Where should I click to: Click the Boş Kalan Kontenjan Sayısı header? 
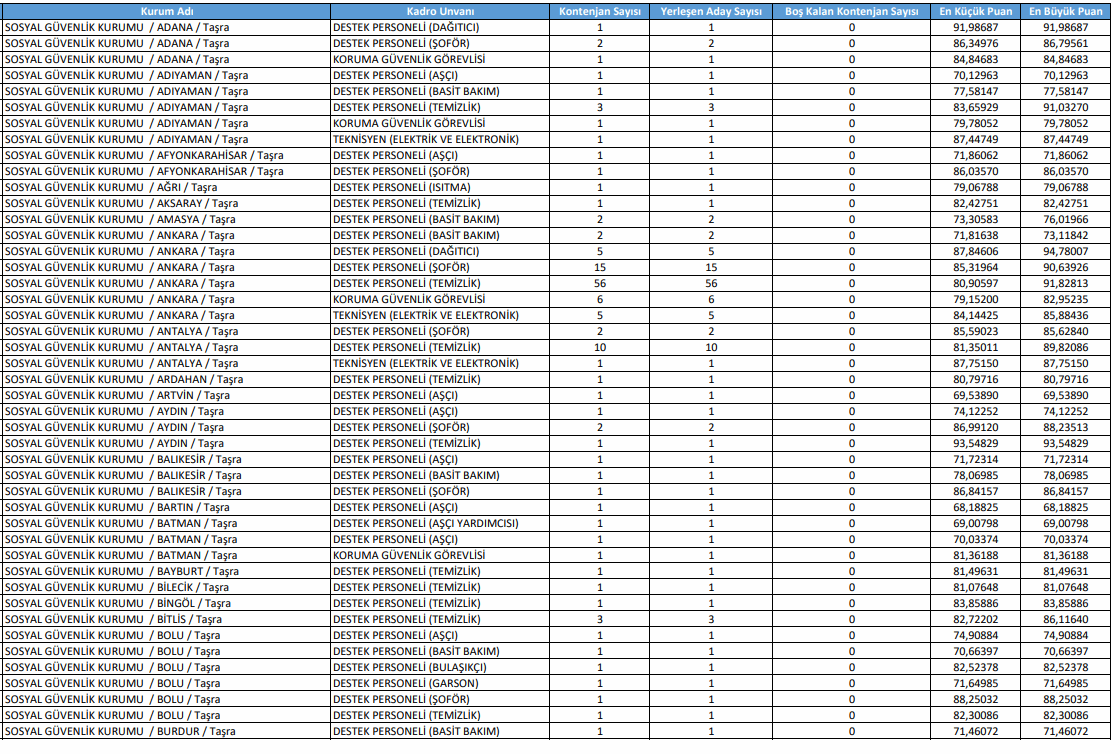(851, 11)
